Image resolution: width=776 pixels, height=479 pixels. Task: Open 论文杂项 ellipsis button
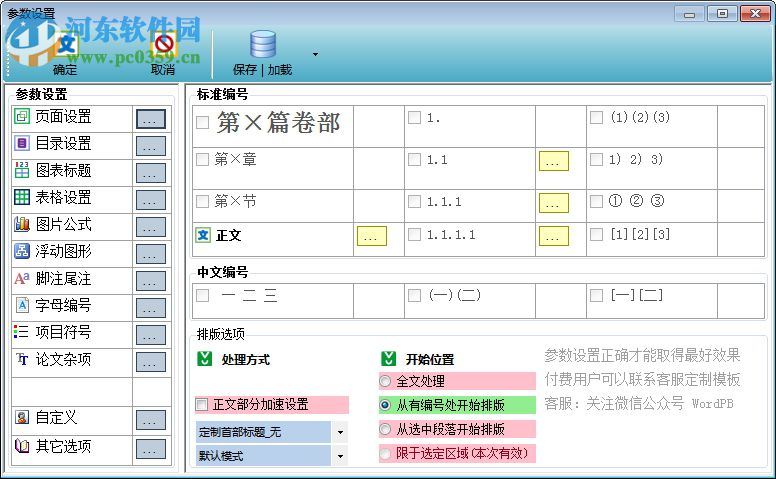coord(151,362)
